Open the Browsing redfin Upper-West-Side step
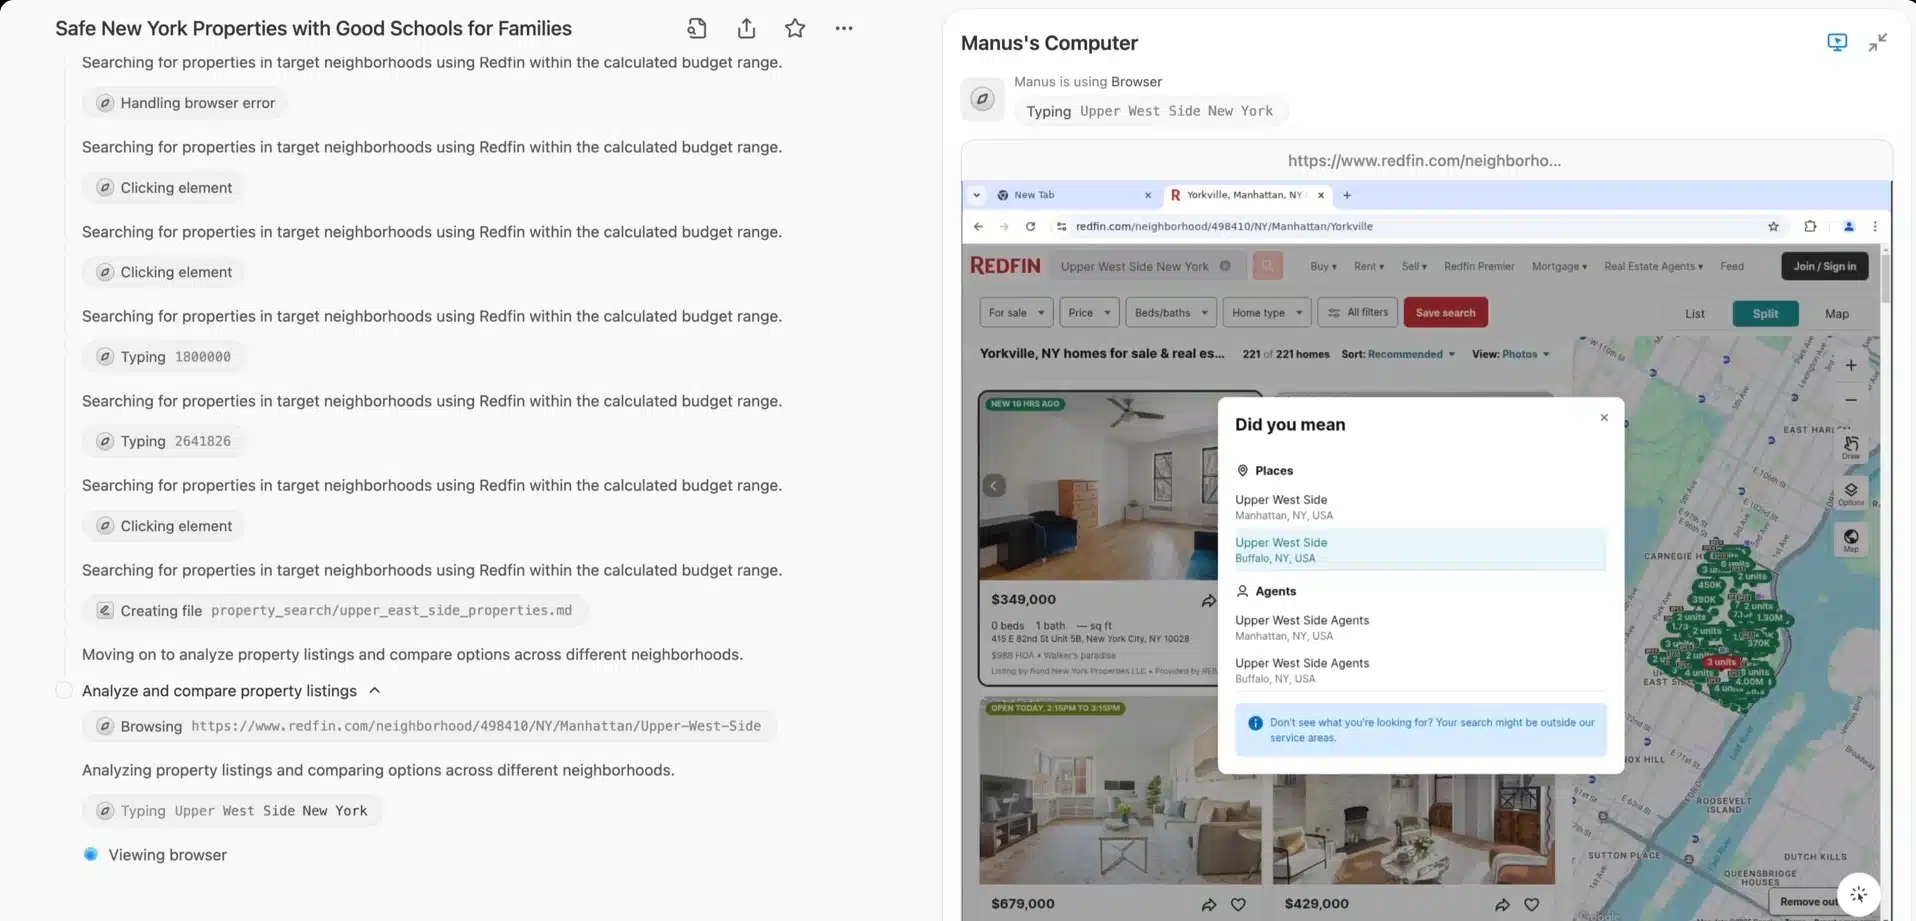The image size is (1916, 921). (430, 727)
